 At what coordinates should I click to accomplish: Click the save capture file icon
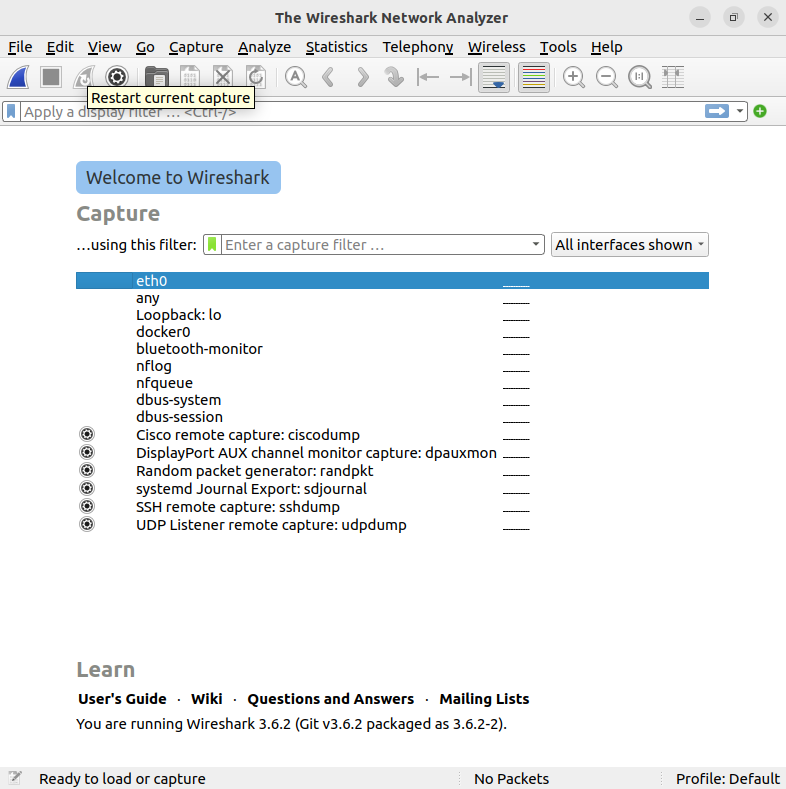[190, 77]
